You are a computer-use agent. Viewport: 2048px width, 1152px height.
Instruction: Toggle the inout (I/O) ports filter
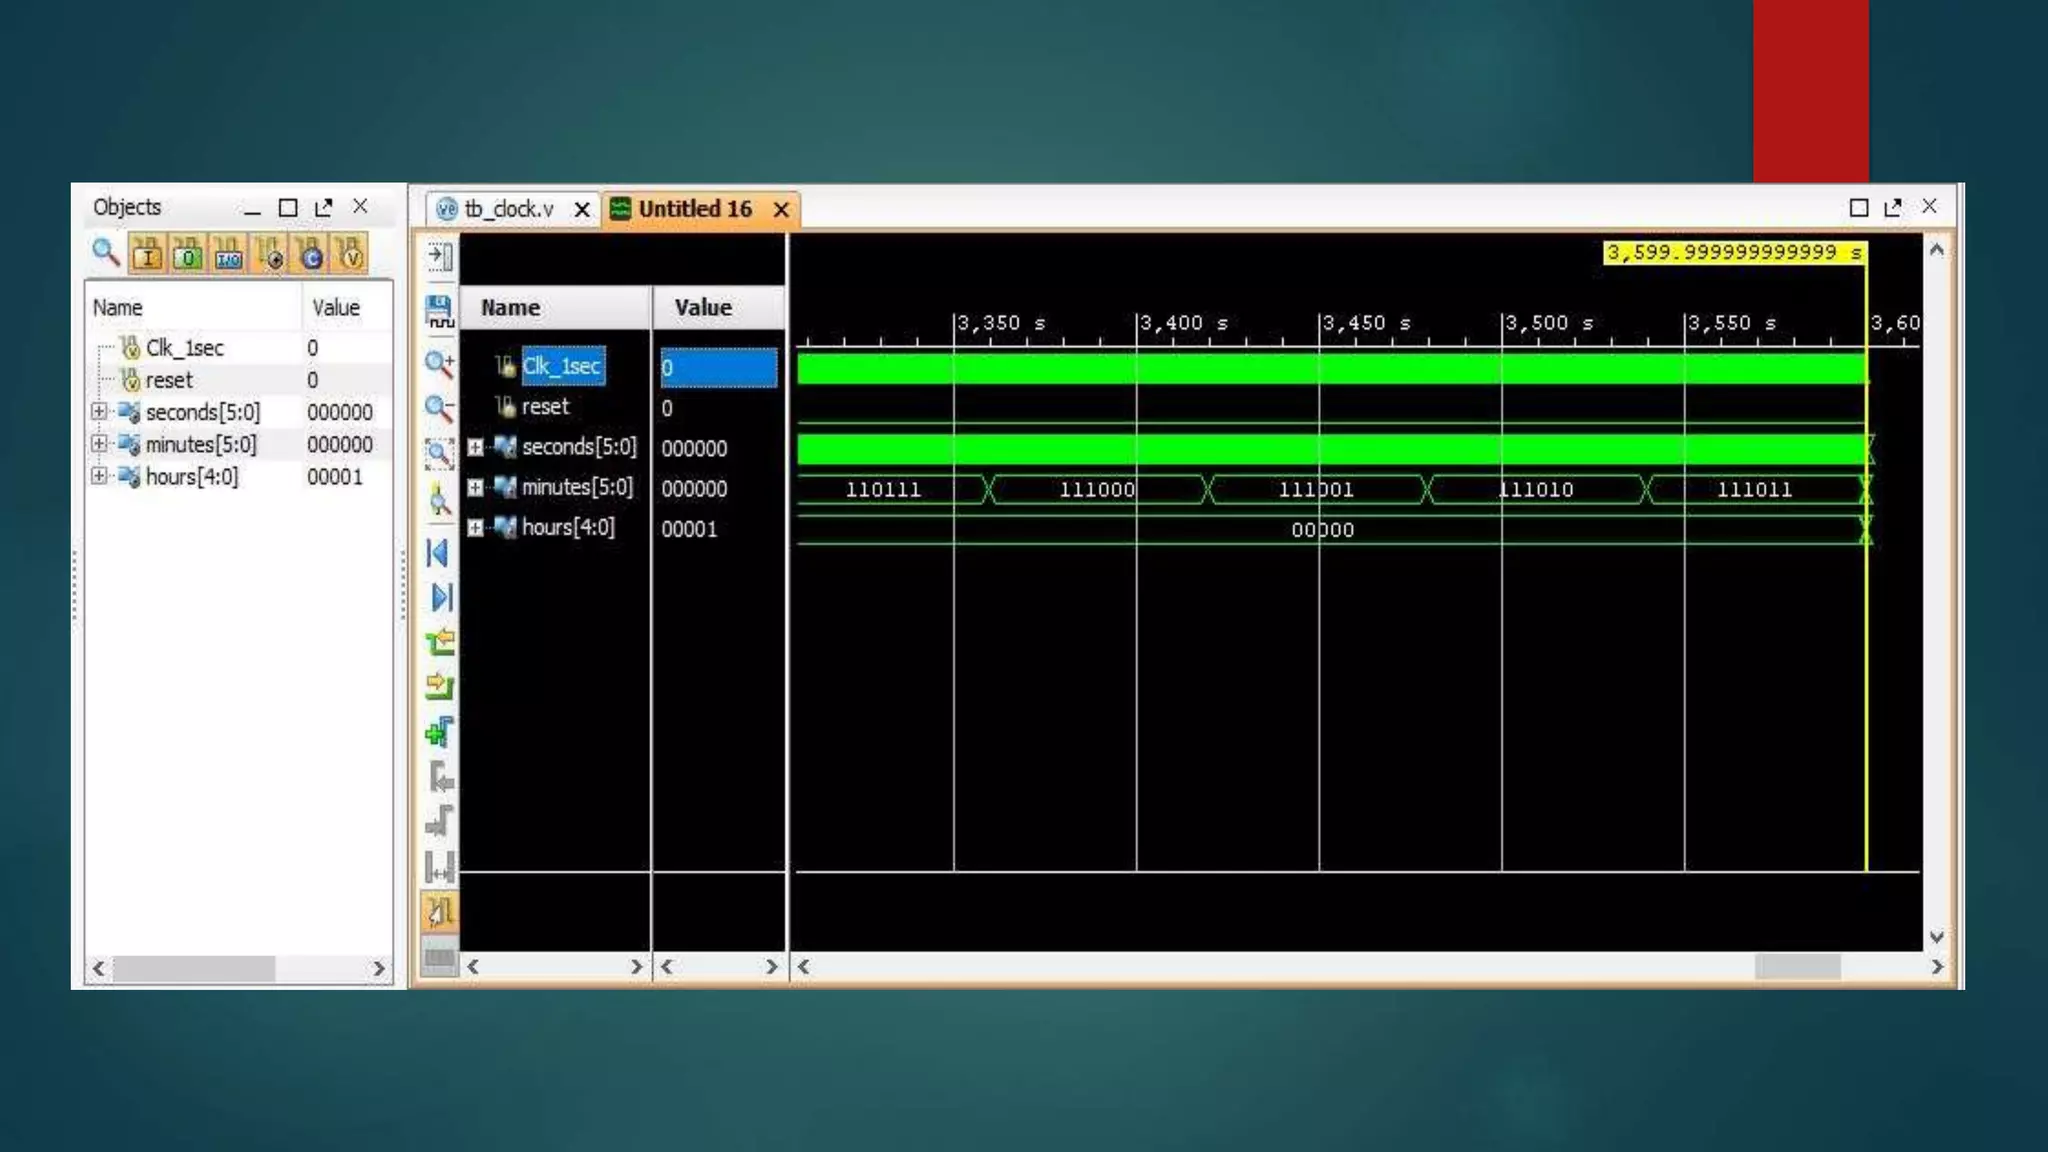pyautogui.click(x=228, y=254)
